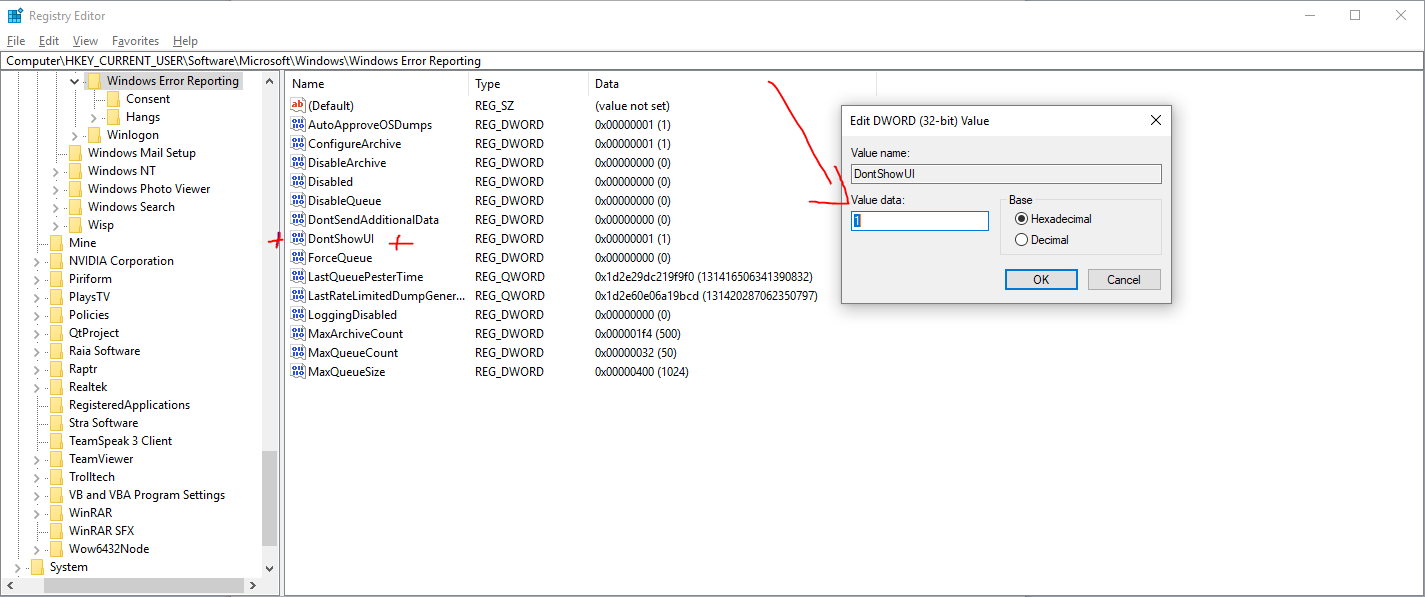Click the System folder icon

pos(37,567)
